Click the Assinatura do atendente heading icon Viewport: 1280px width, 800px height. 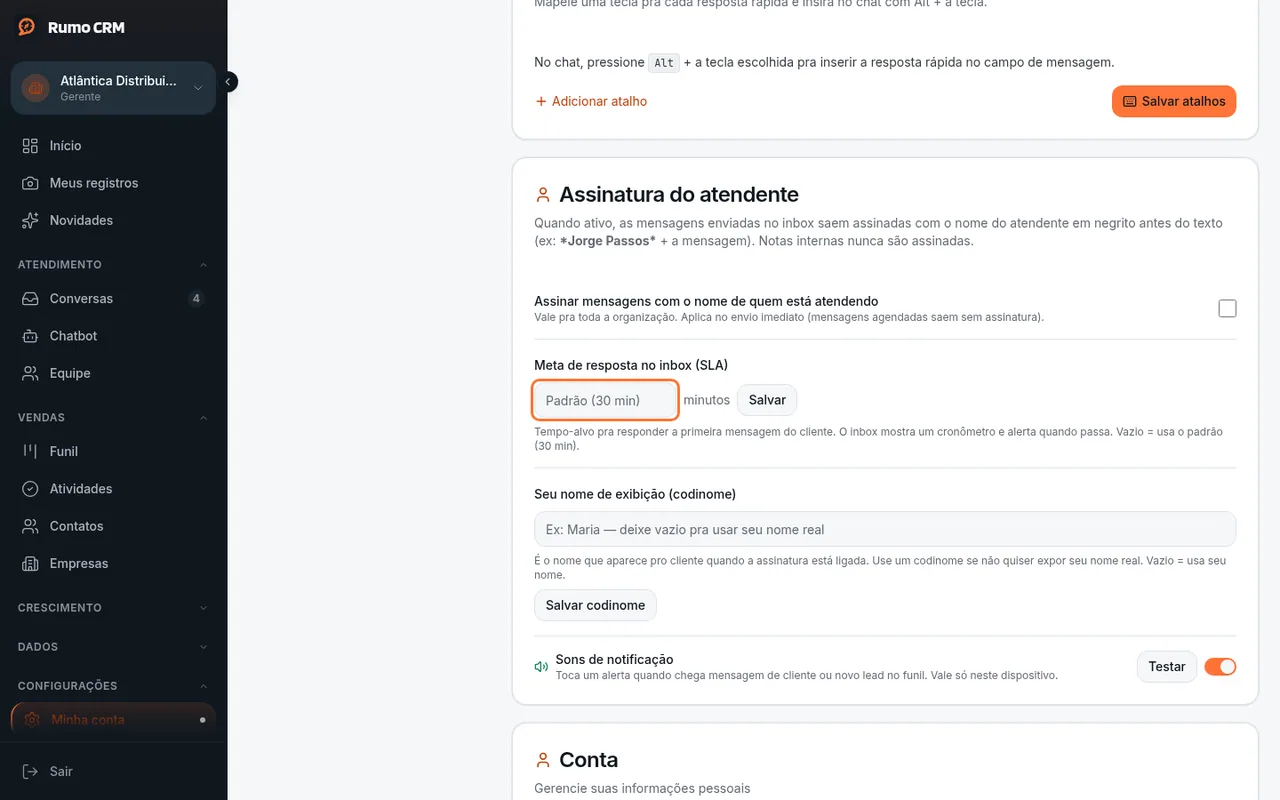point(543,194)
